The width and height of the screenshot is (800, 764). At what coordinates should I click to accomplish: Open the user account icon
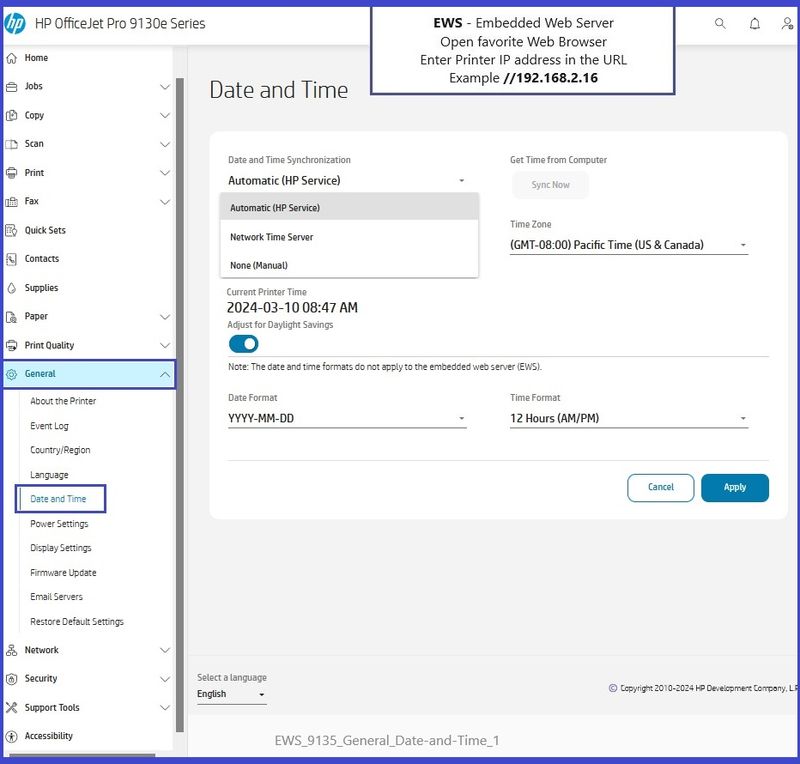tap(787, 23)
